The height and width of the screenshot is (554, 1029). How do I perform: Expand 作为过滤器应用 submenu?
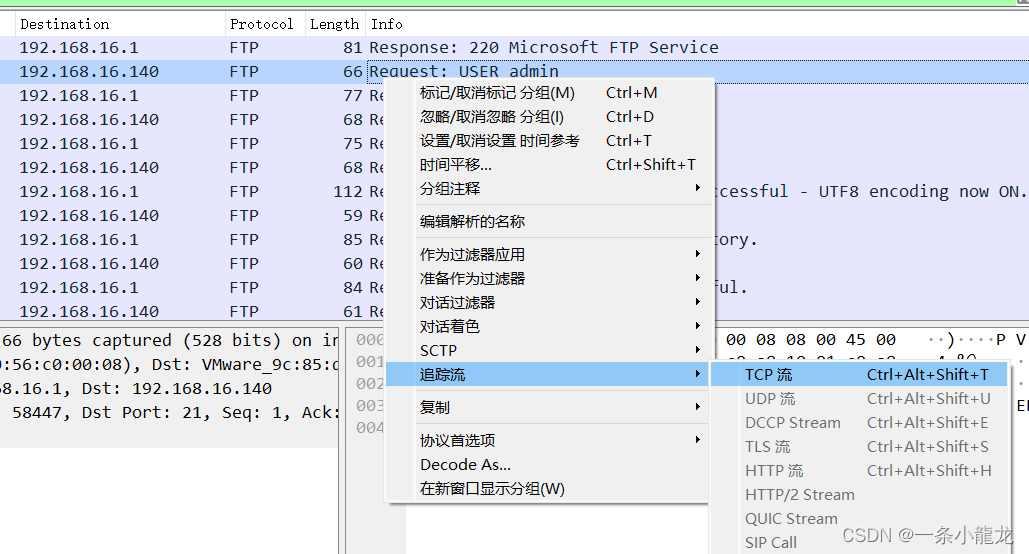pyautogui.click(x=549, y=255)
